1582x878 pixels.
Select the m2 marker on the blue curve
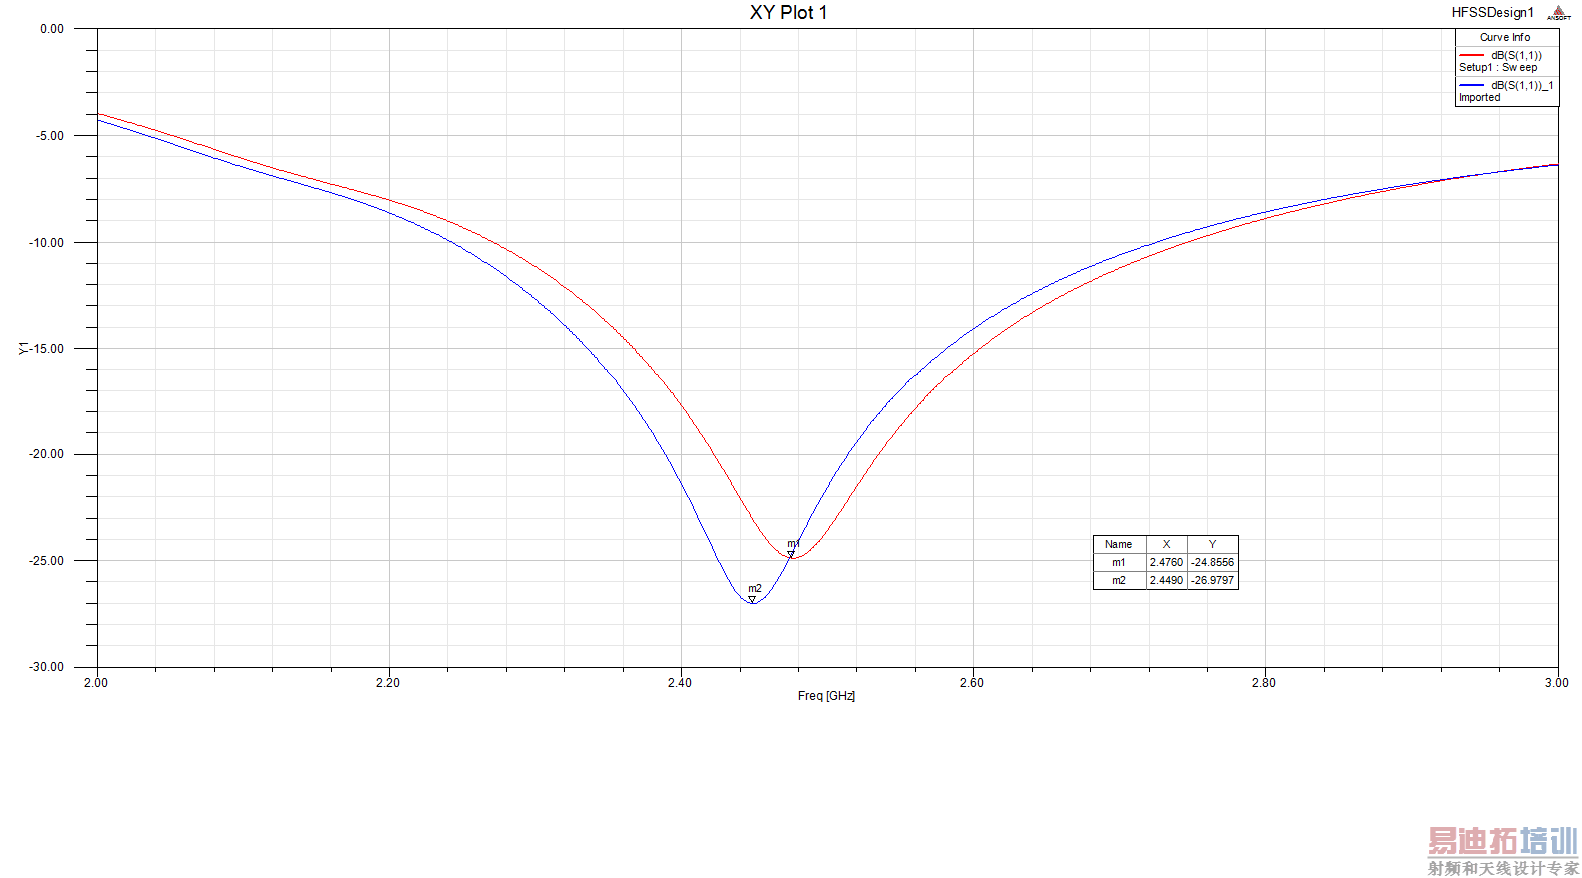[752, 599]
